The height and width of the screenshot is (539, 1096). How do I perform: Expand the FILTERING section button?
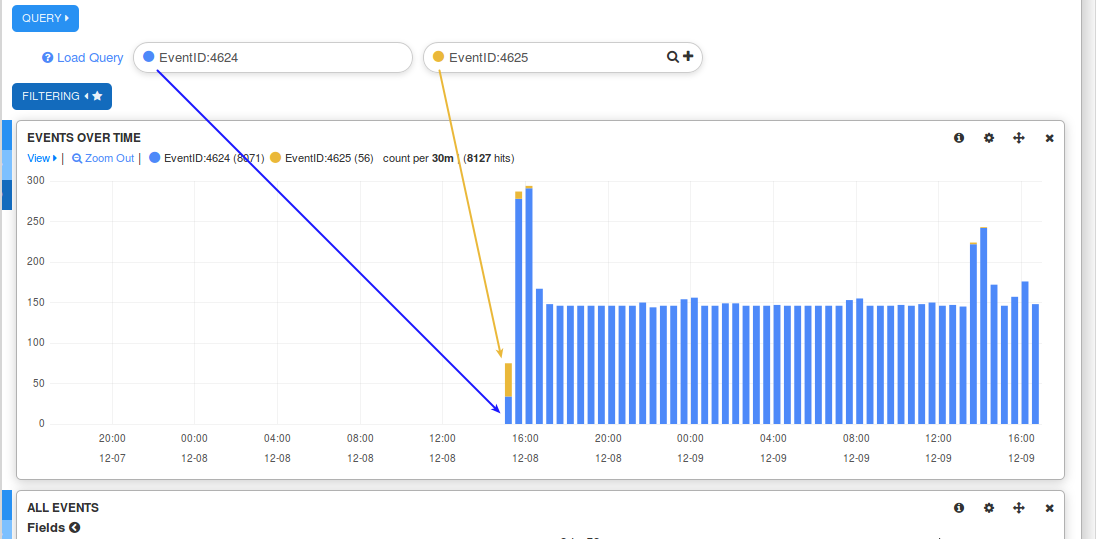point(62,96)
